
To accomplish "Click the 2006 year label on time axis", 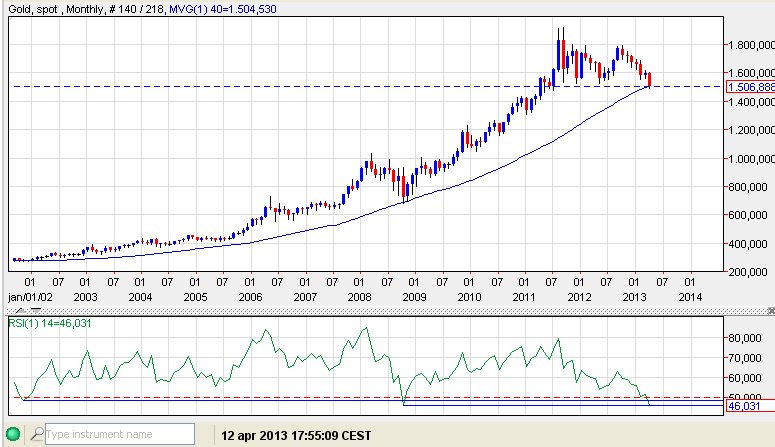I will pos(250,297).
